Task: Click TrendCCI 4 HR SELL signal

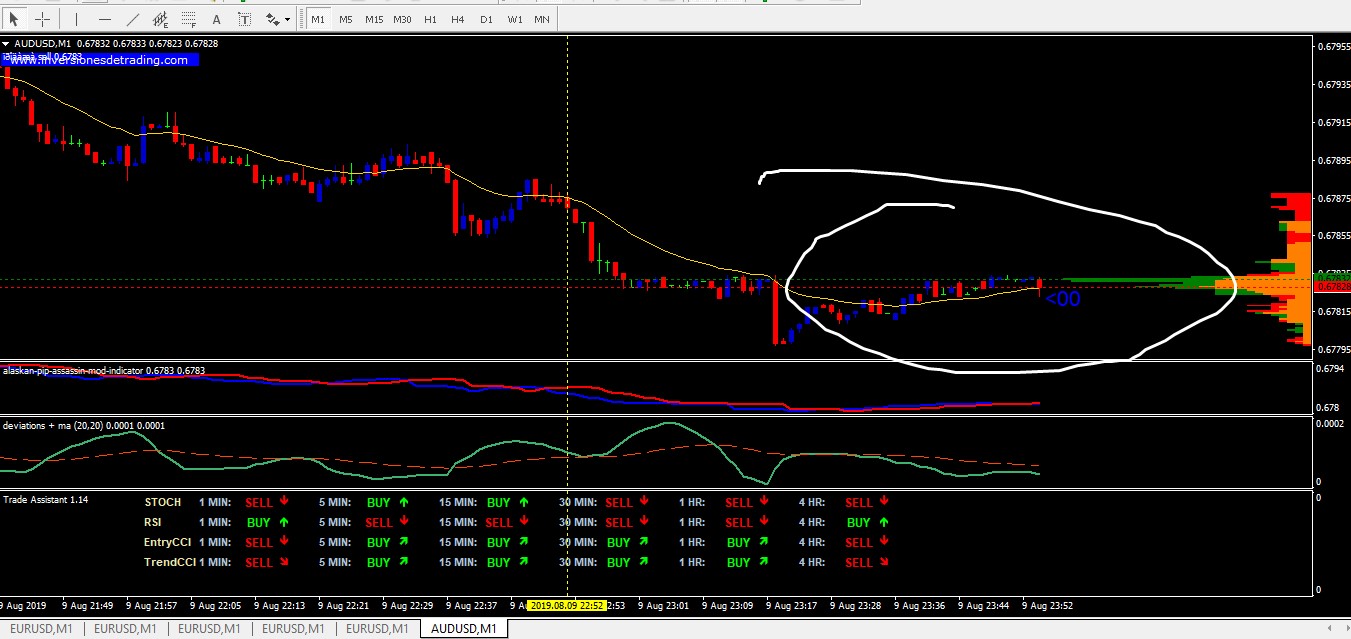Action: point(867,563)
